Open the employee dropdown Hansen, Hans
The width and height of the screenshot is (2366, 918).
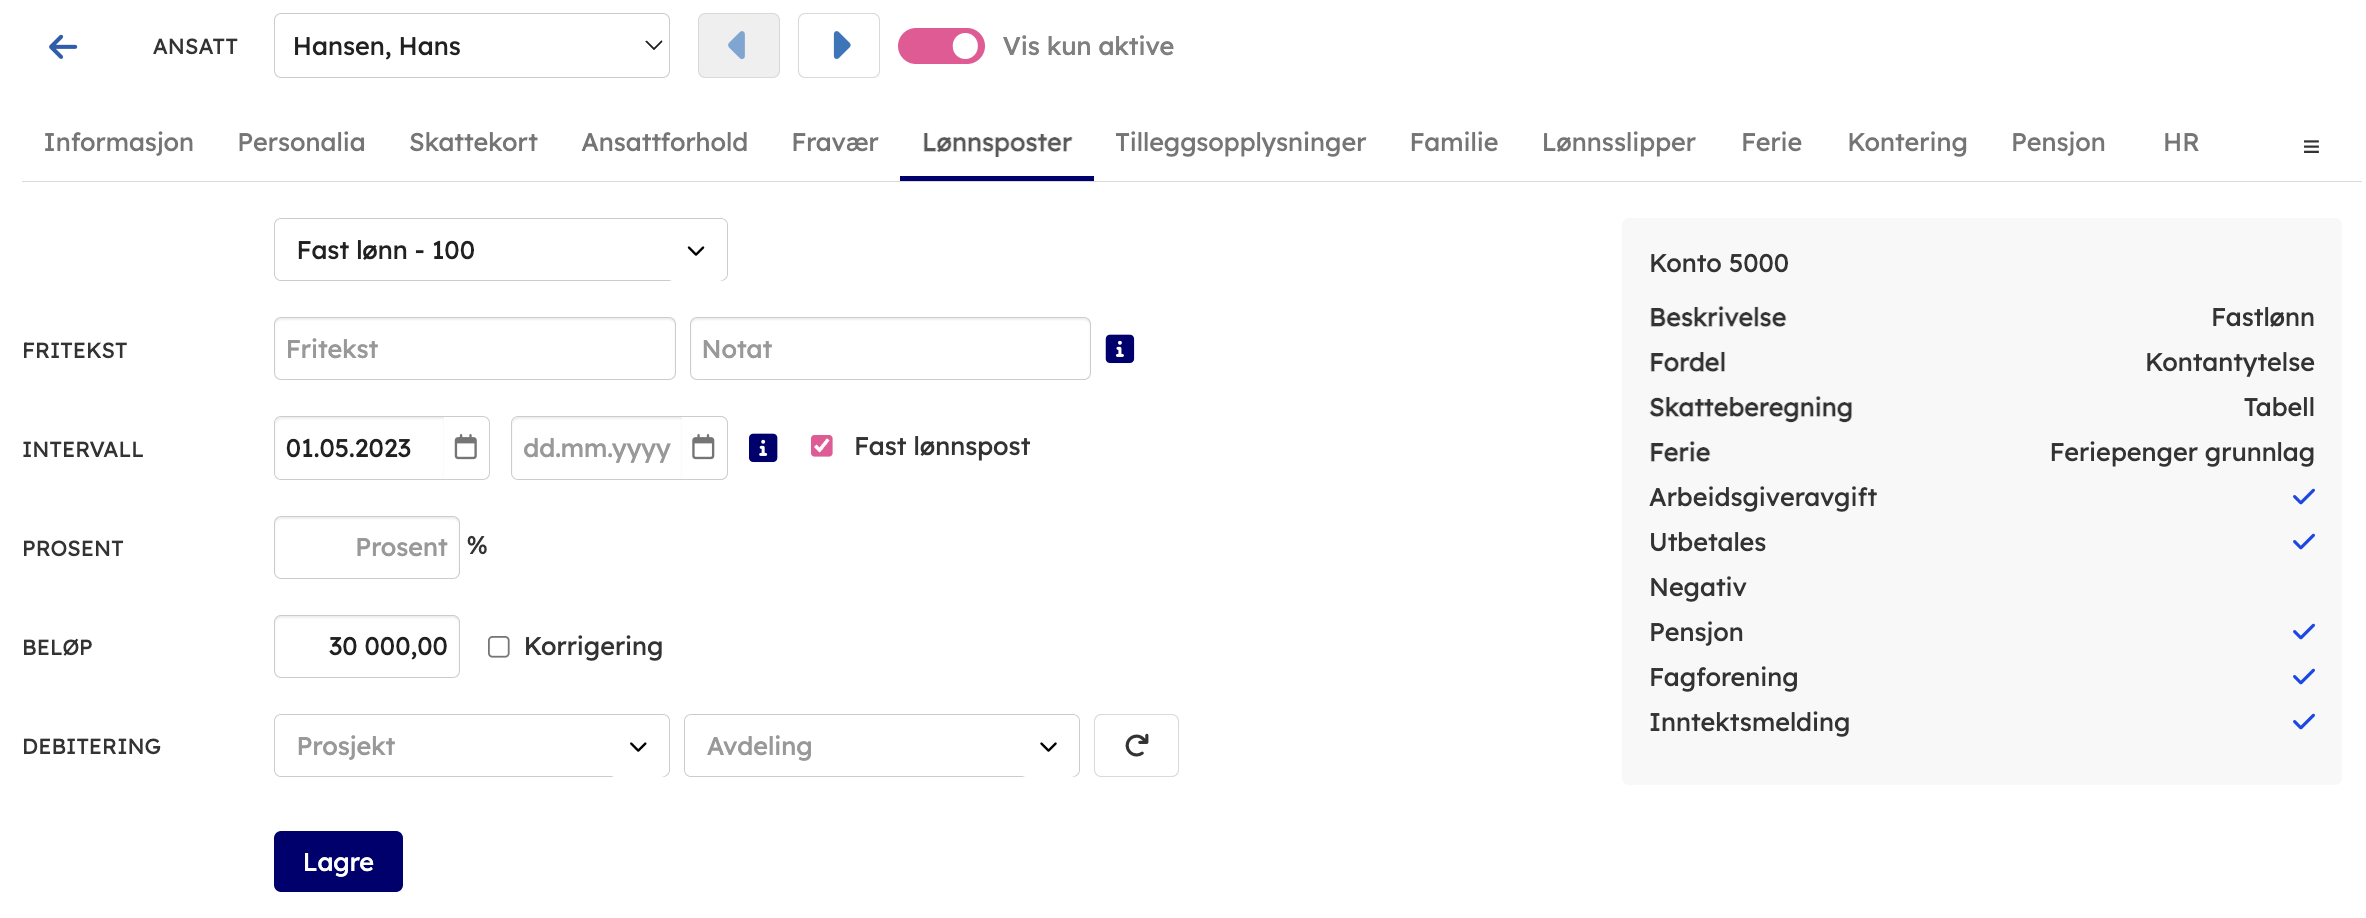coord(471,46)
